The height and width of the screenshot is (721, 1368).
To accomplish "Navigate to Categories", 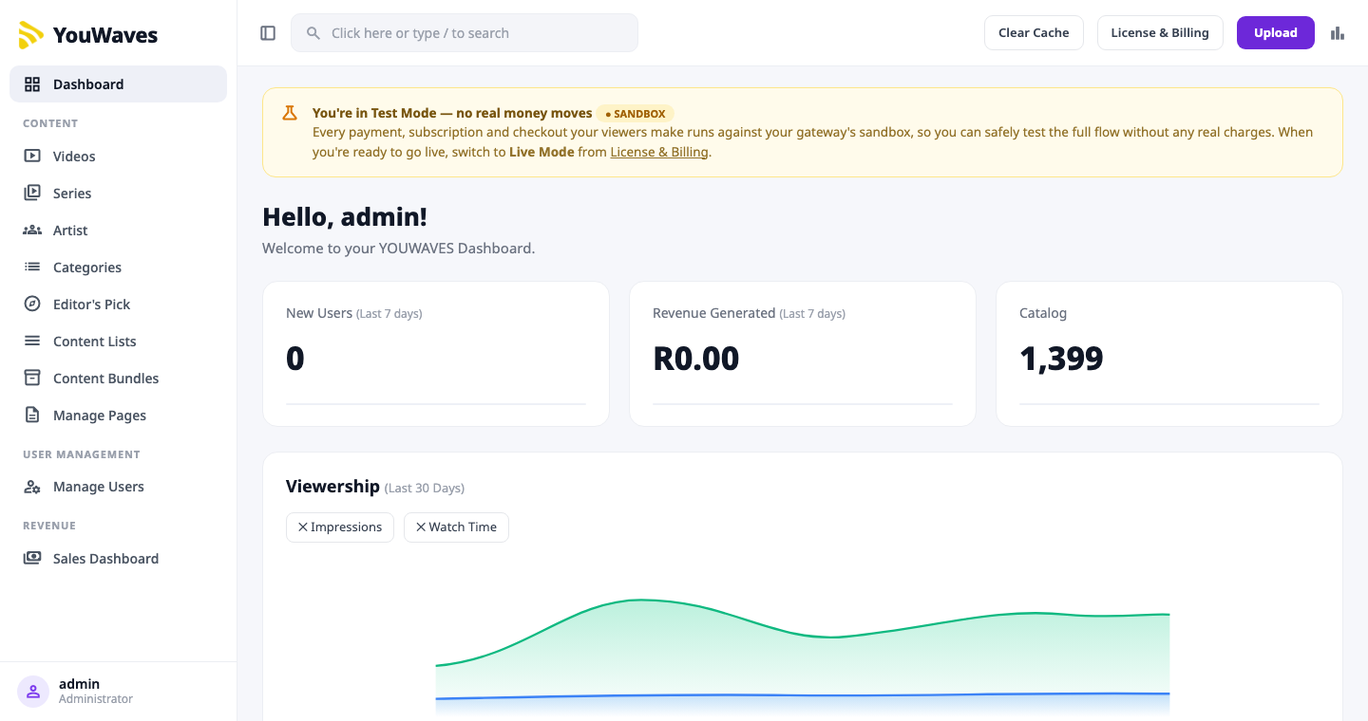I will tap(118, 267).
